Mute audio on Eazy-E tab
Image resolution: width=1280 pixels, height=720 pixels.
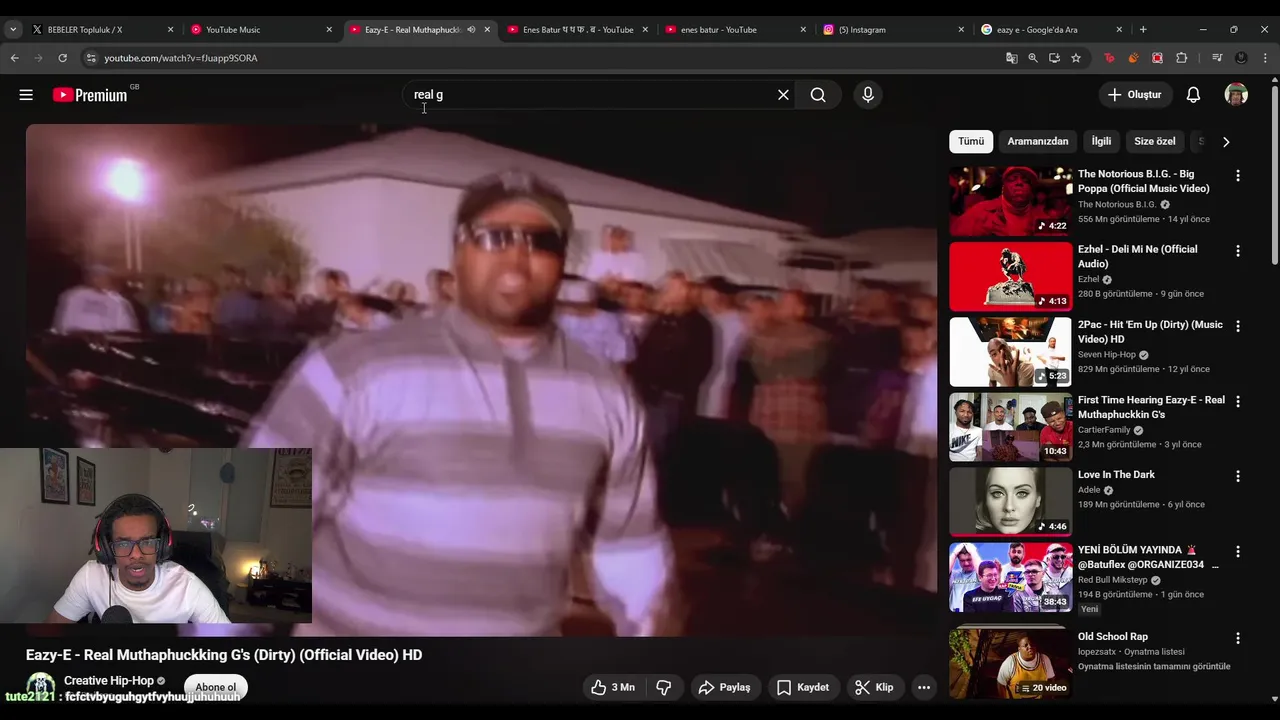[x=471, y=30]
